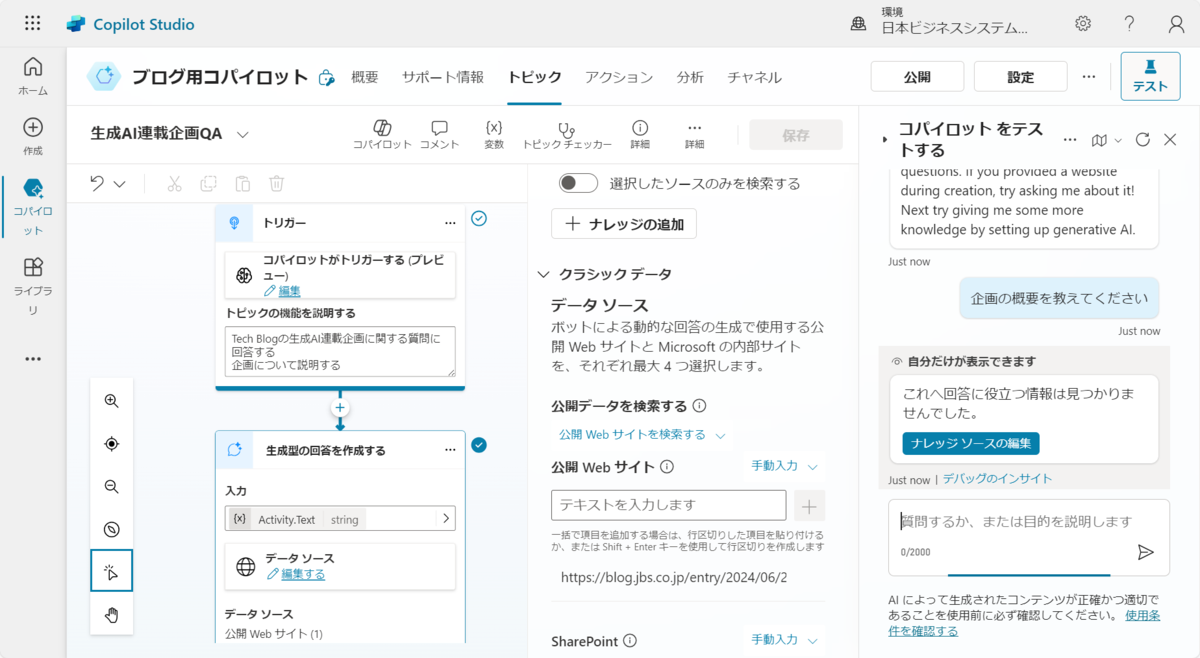
Task: Select コパイロット in the left sidebar
Action: [33, 207]
